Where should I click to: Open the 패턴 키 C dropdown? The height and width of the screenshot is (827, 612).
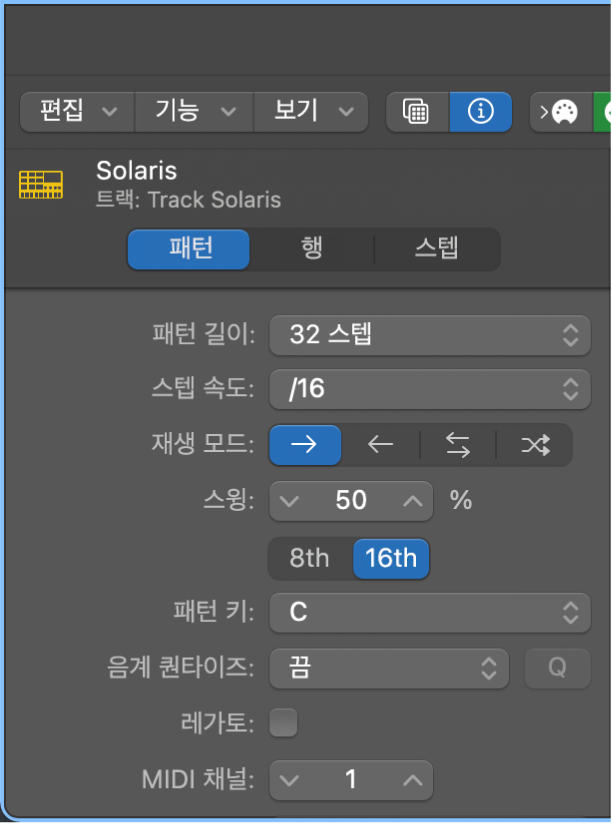(430, 613)
